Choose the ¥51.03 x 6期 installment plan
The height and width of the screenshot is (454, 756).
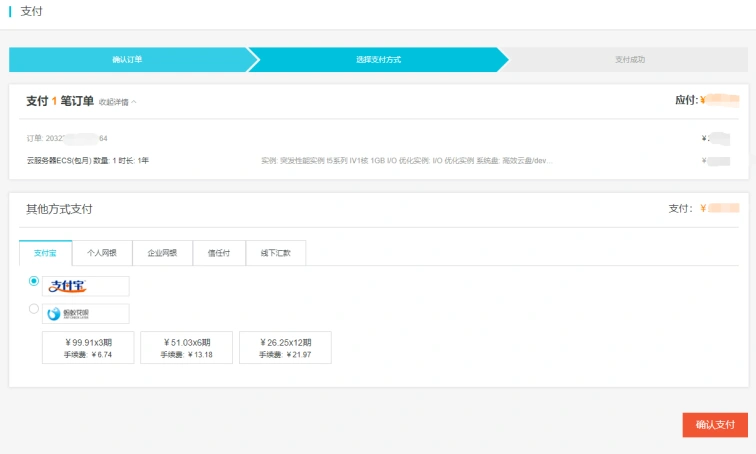(x=186, y=347)
